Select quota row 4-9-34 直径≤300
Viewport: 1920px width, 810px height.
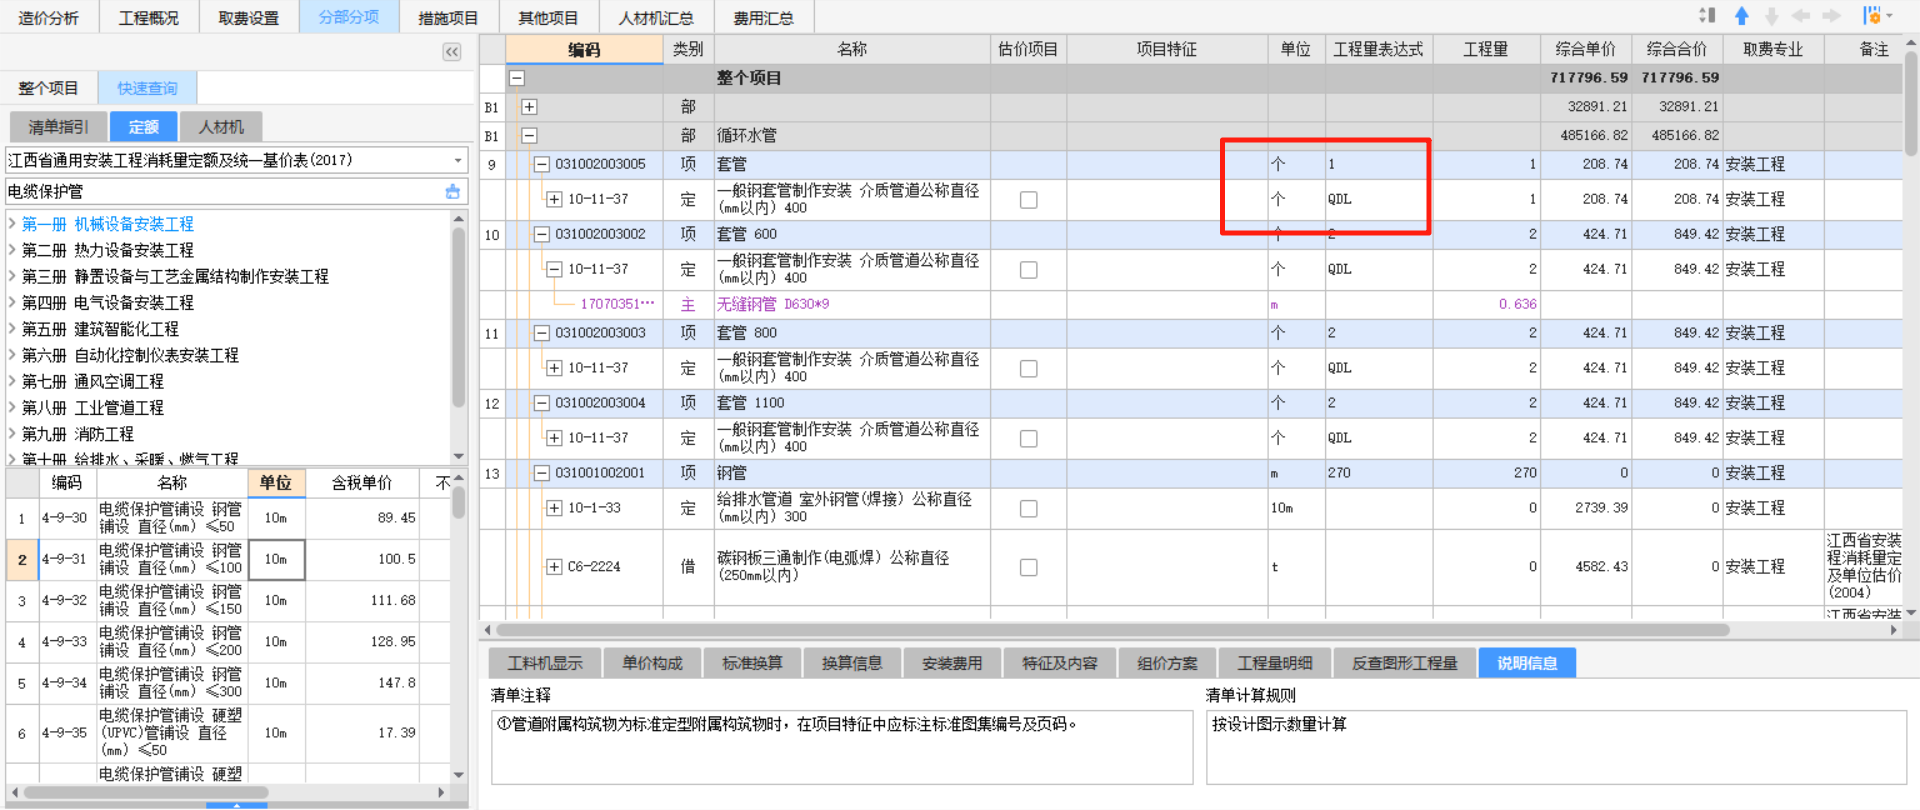point(227,683)
